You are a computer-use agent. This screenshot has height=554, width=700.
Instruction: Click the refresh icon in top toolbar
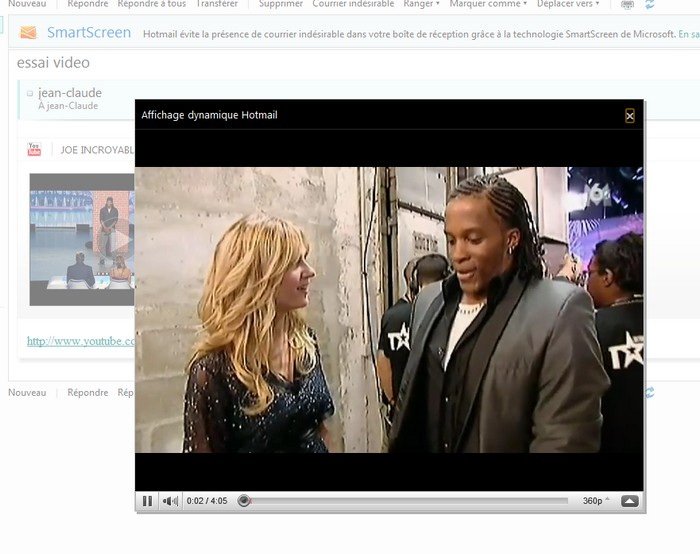point(650,4)
